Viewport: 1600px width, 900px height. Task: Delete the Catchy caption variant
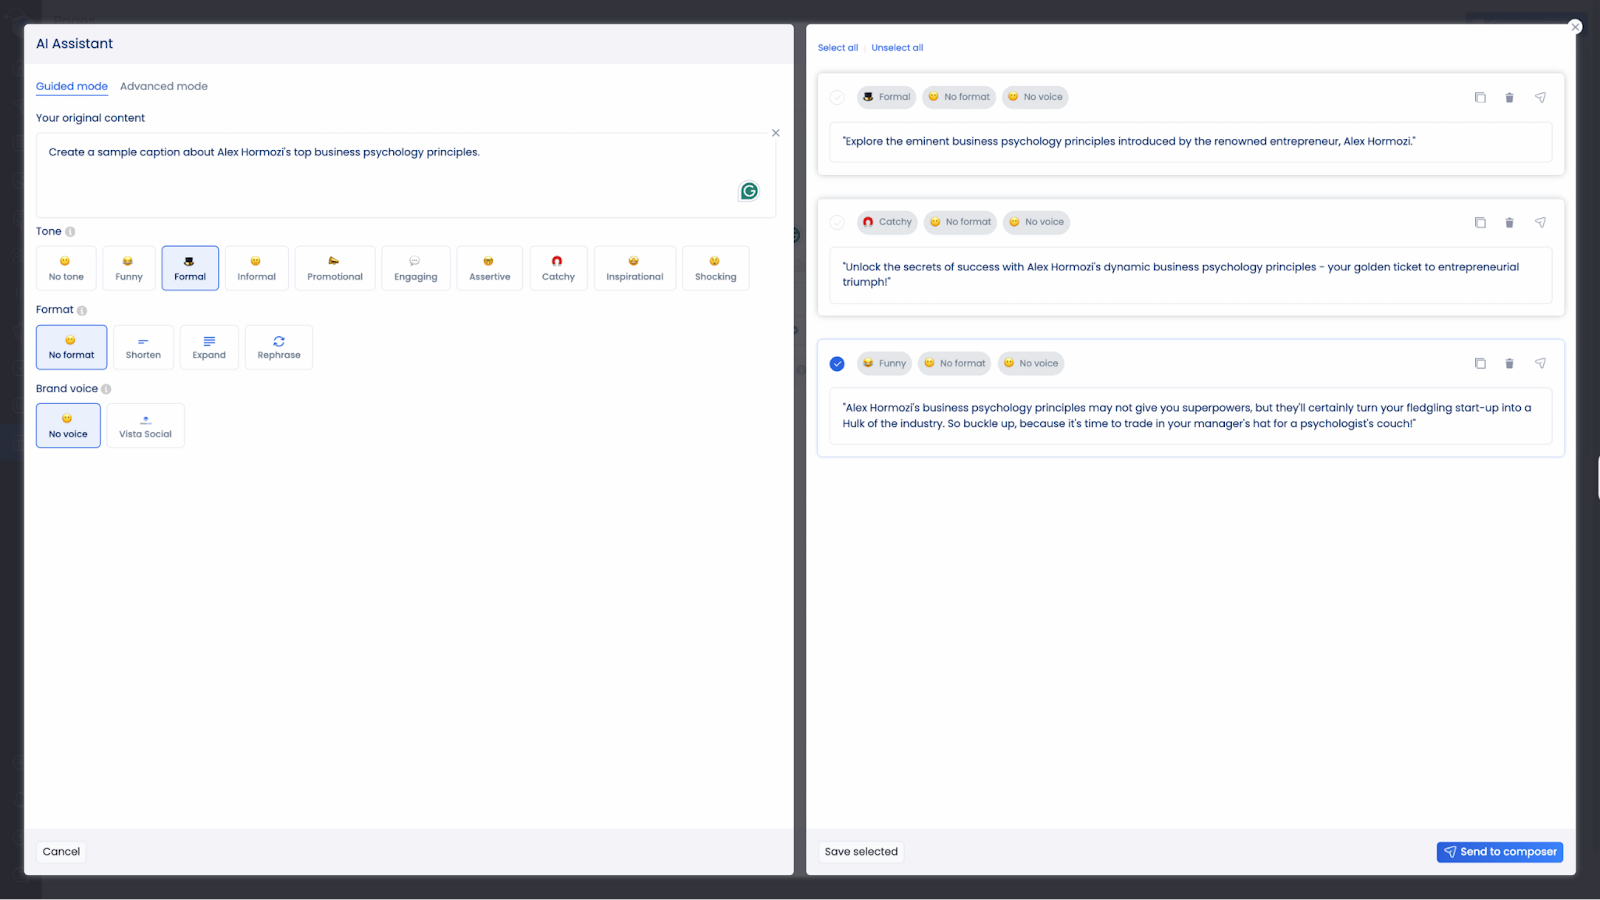pyautogui.click(x=1509, y=222)
